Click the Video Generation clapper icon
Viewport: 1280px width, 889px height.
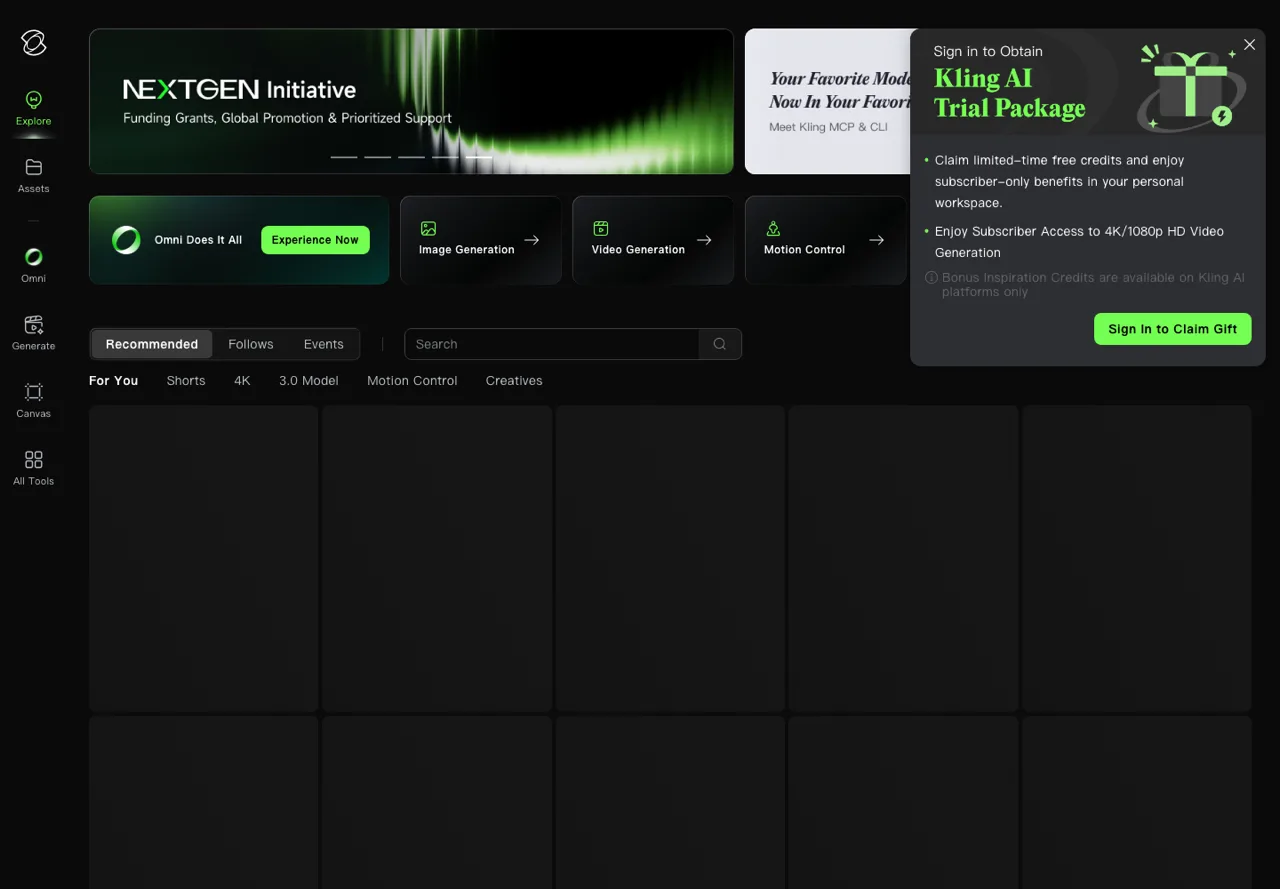tap(601, 229)
